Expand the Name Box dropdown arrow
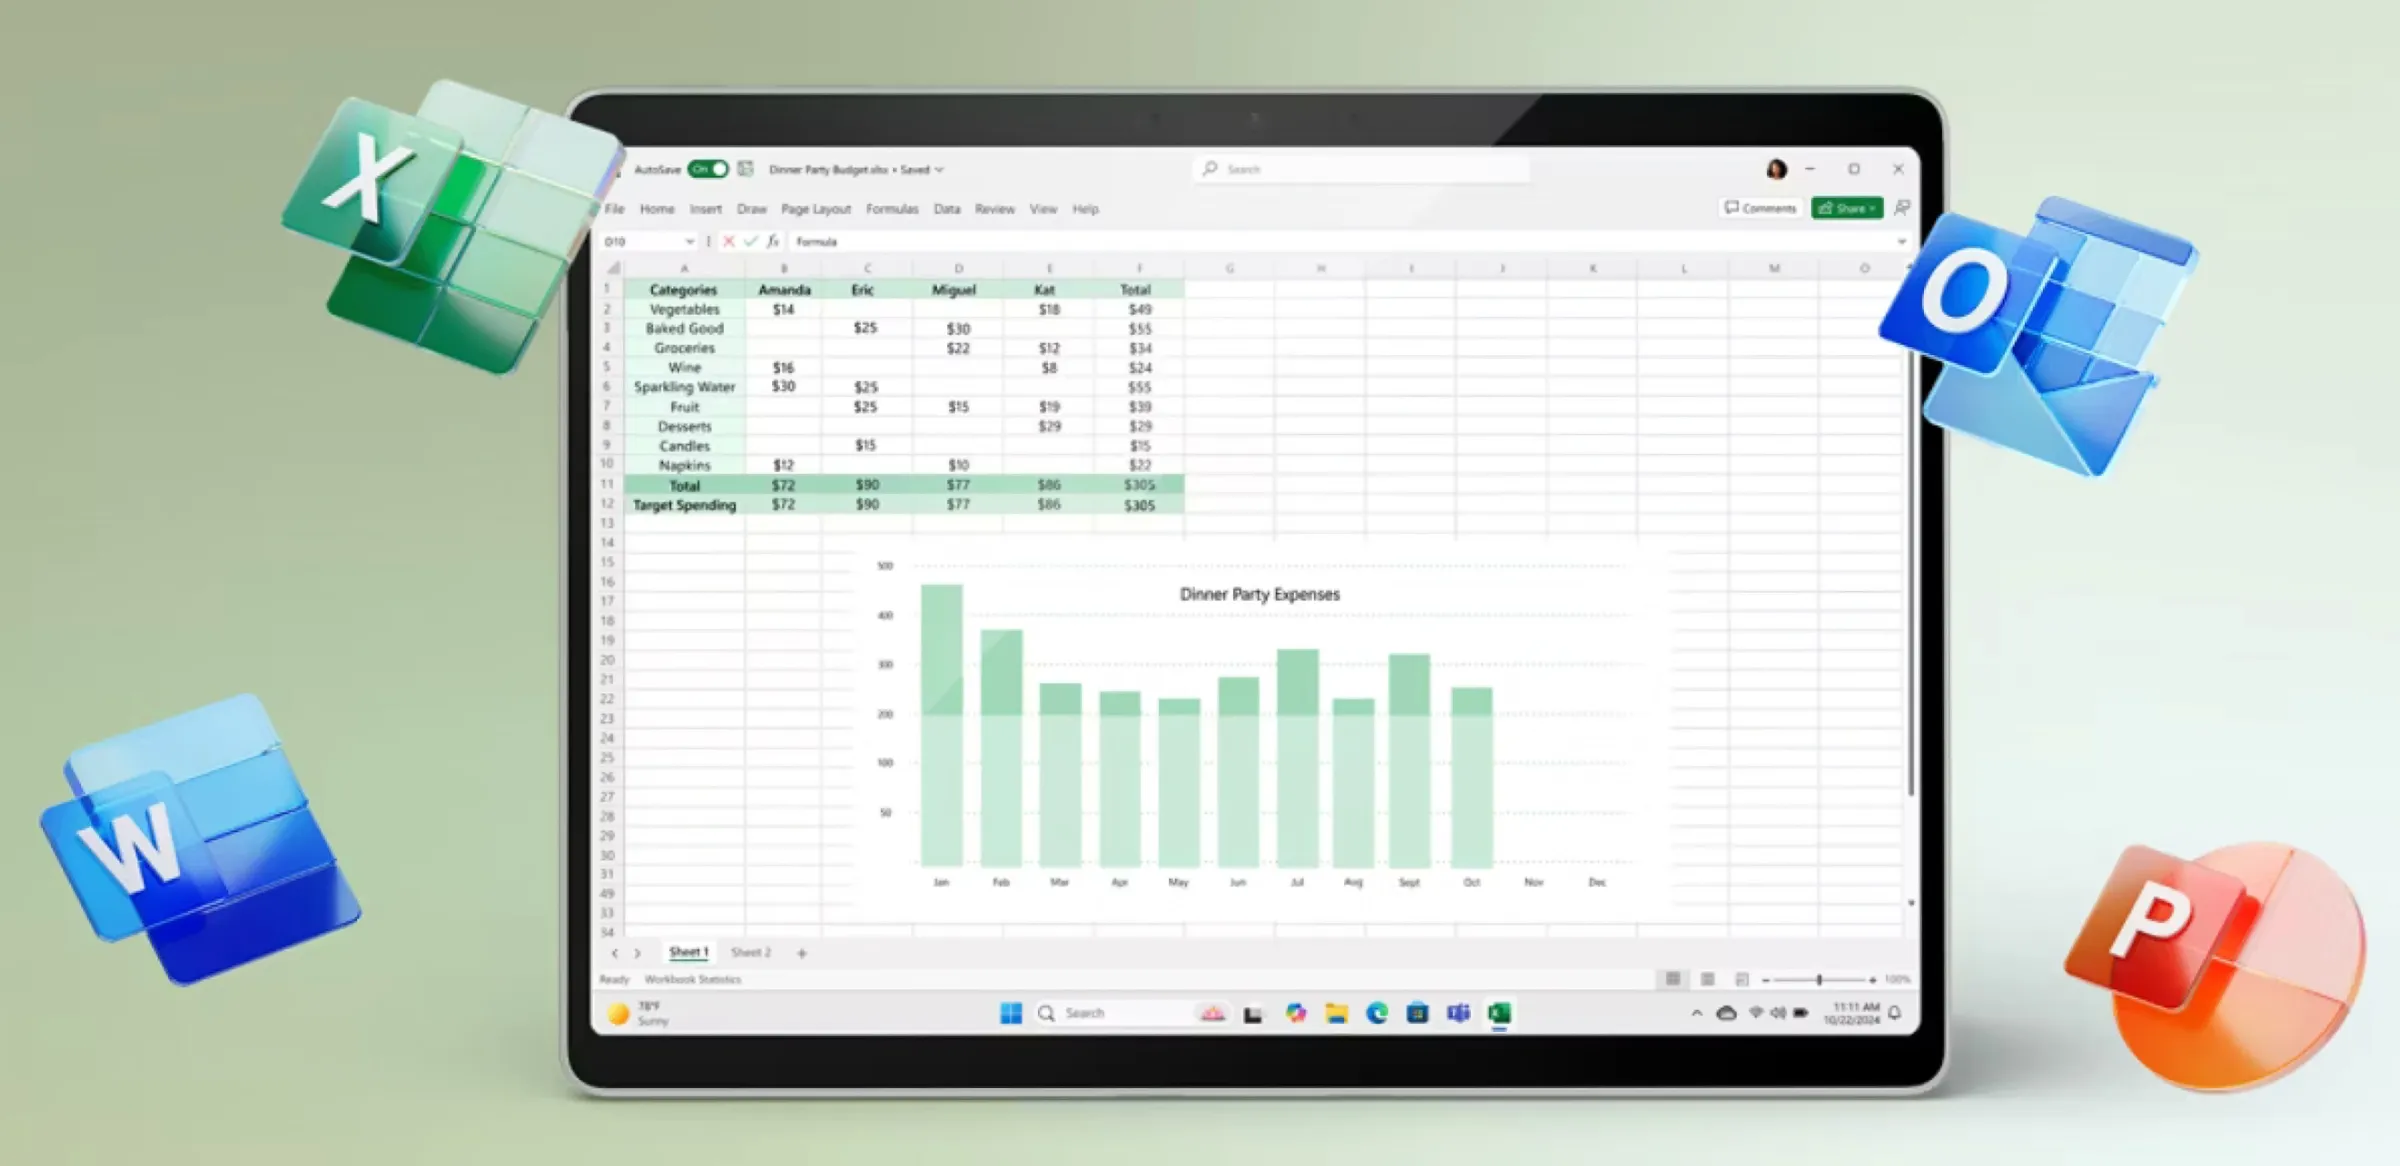This screenshot has height=1166, width=2400. click(x=689, y=242)
